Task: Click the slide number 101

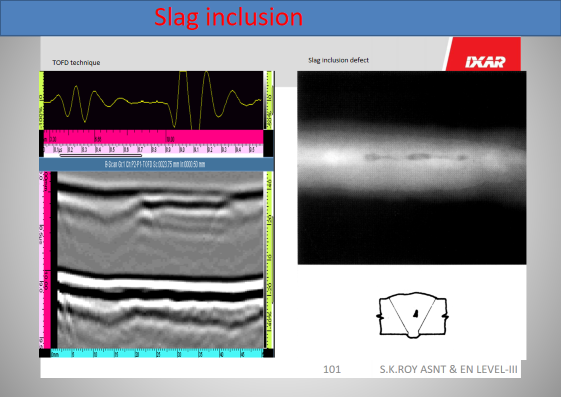Action: tap(332, 369)
